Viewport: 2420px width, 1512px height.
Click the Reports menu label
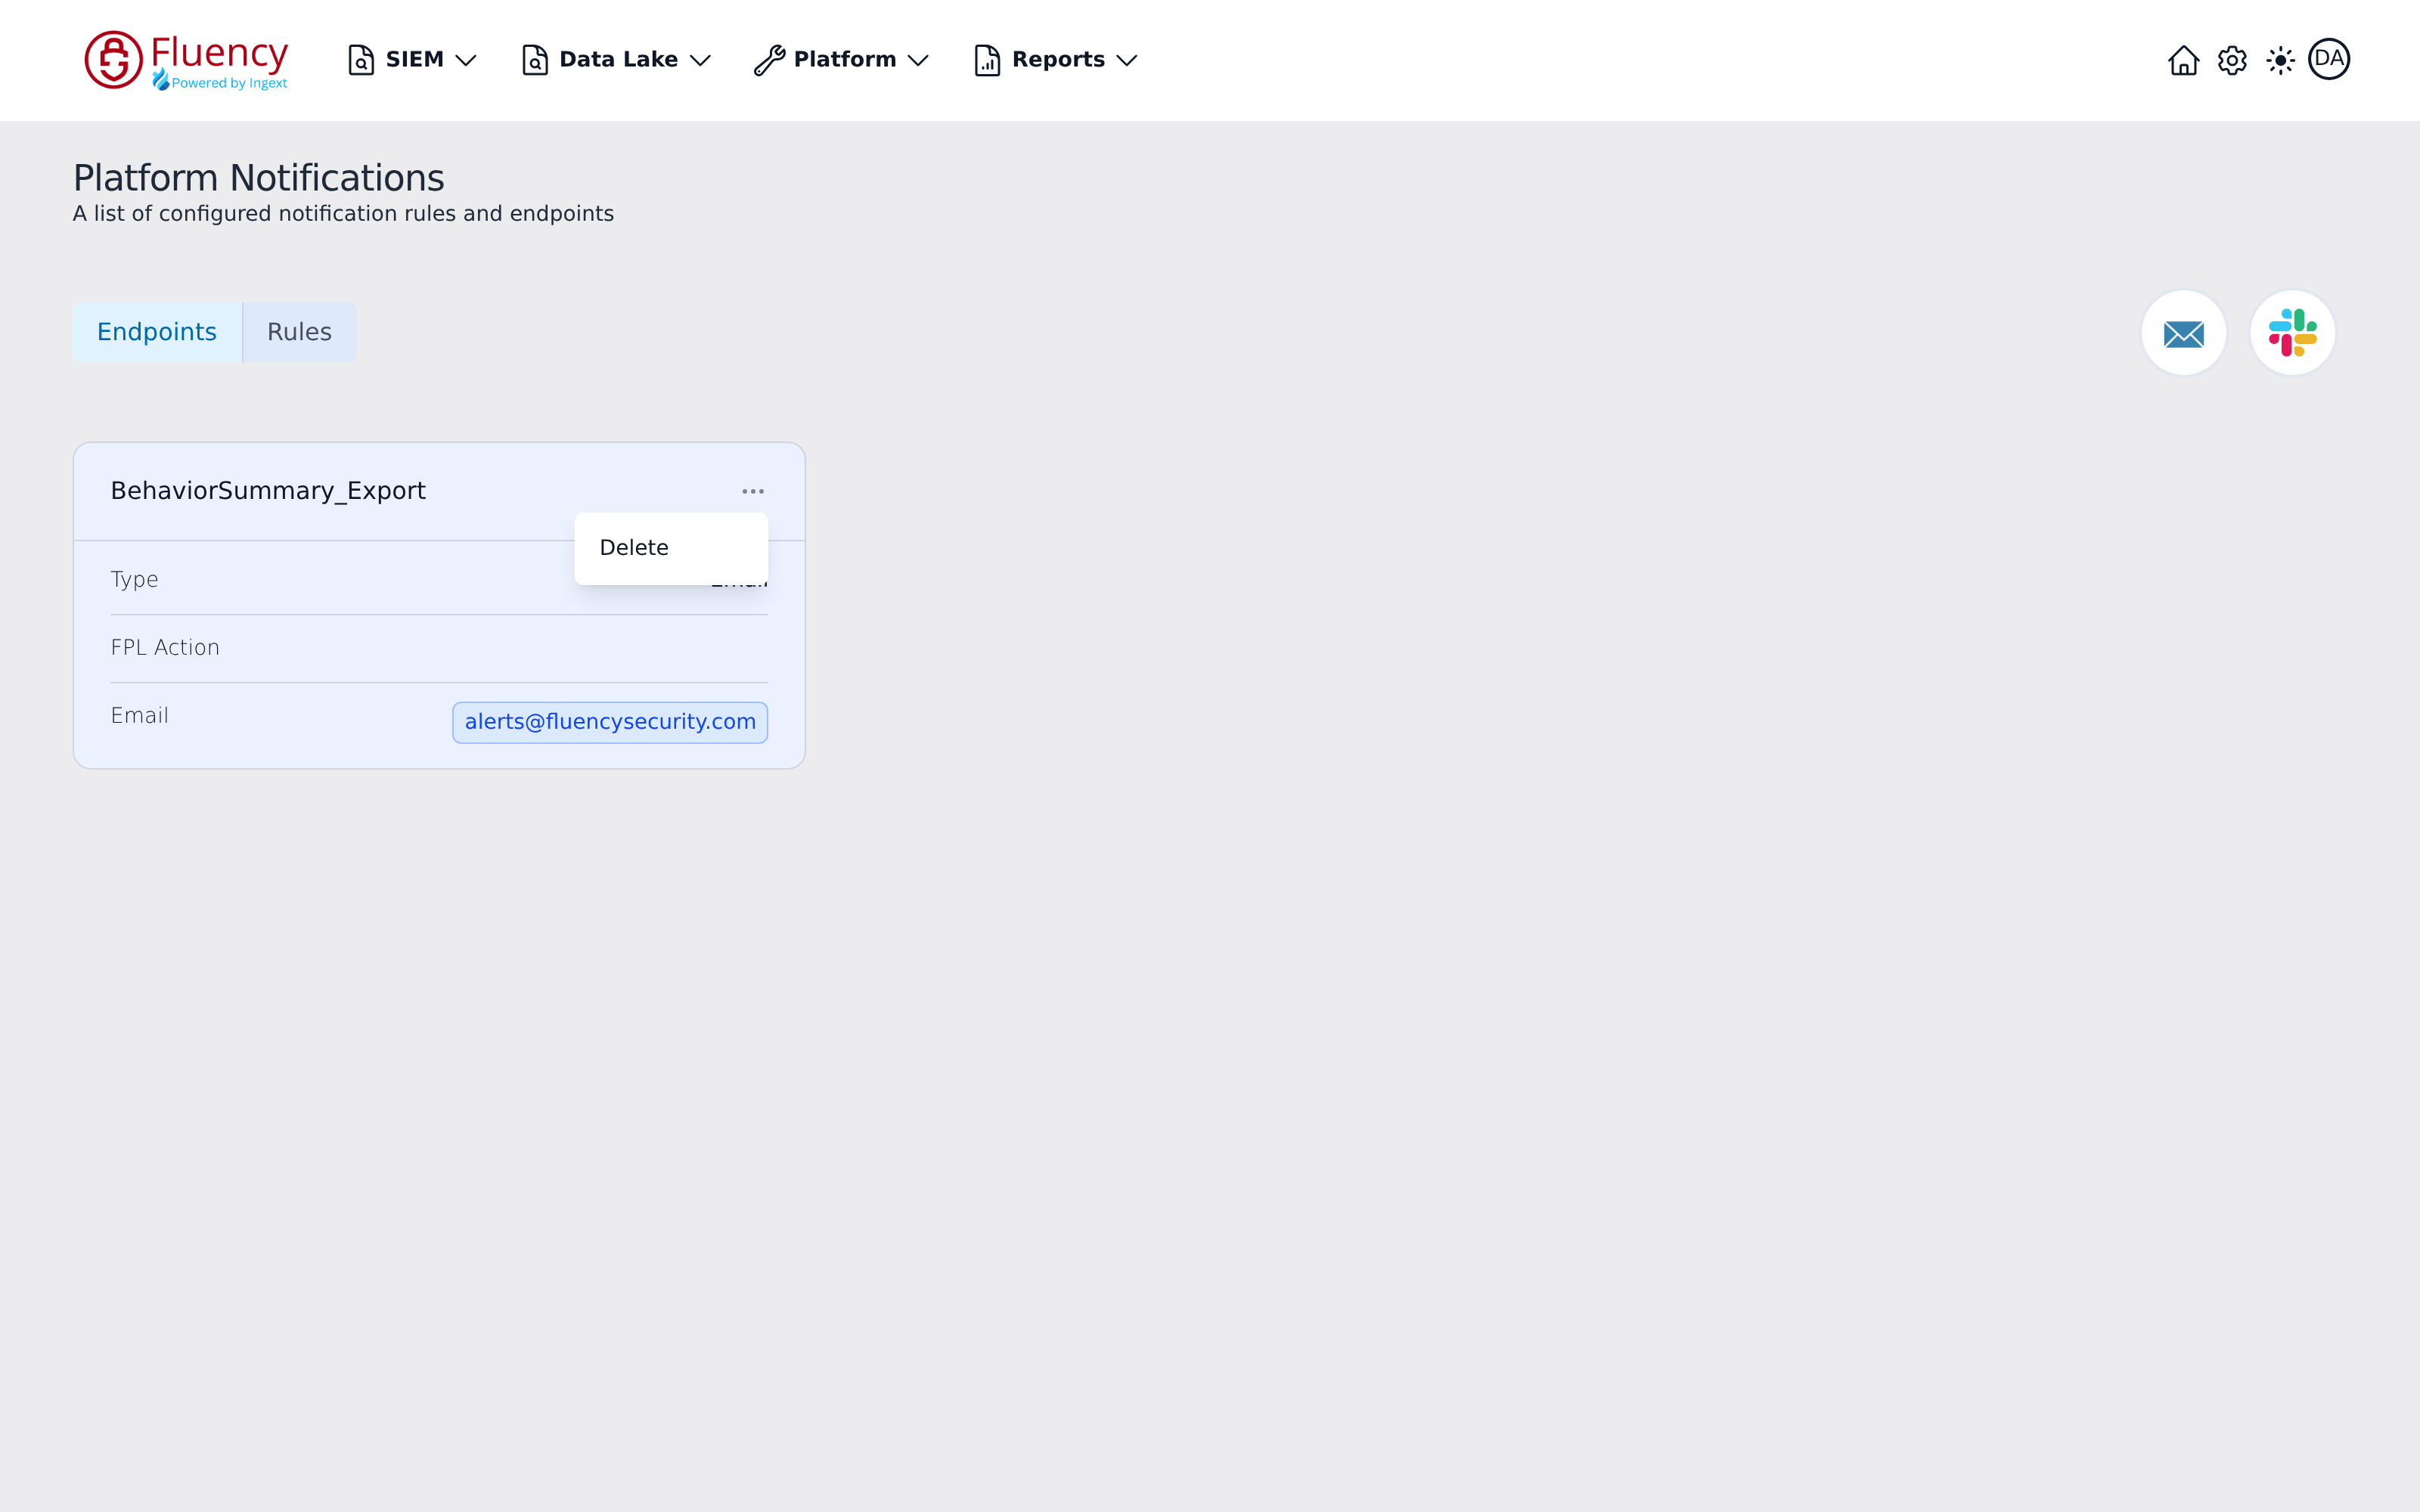[1058, 60]
